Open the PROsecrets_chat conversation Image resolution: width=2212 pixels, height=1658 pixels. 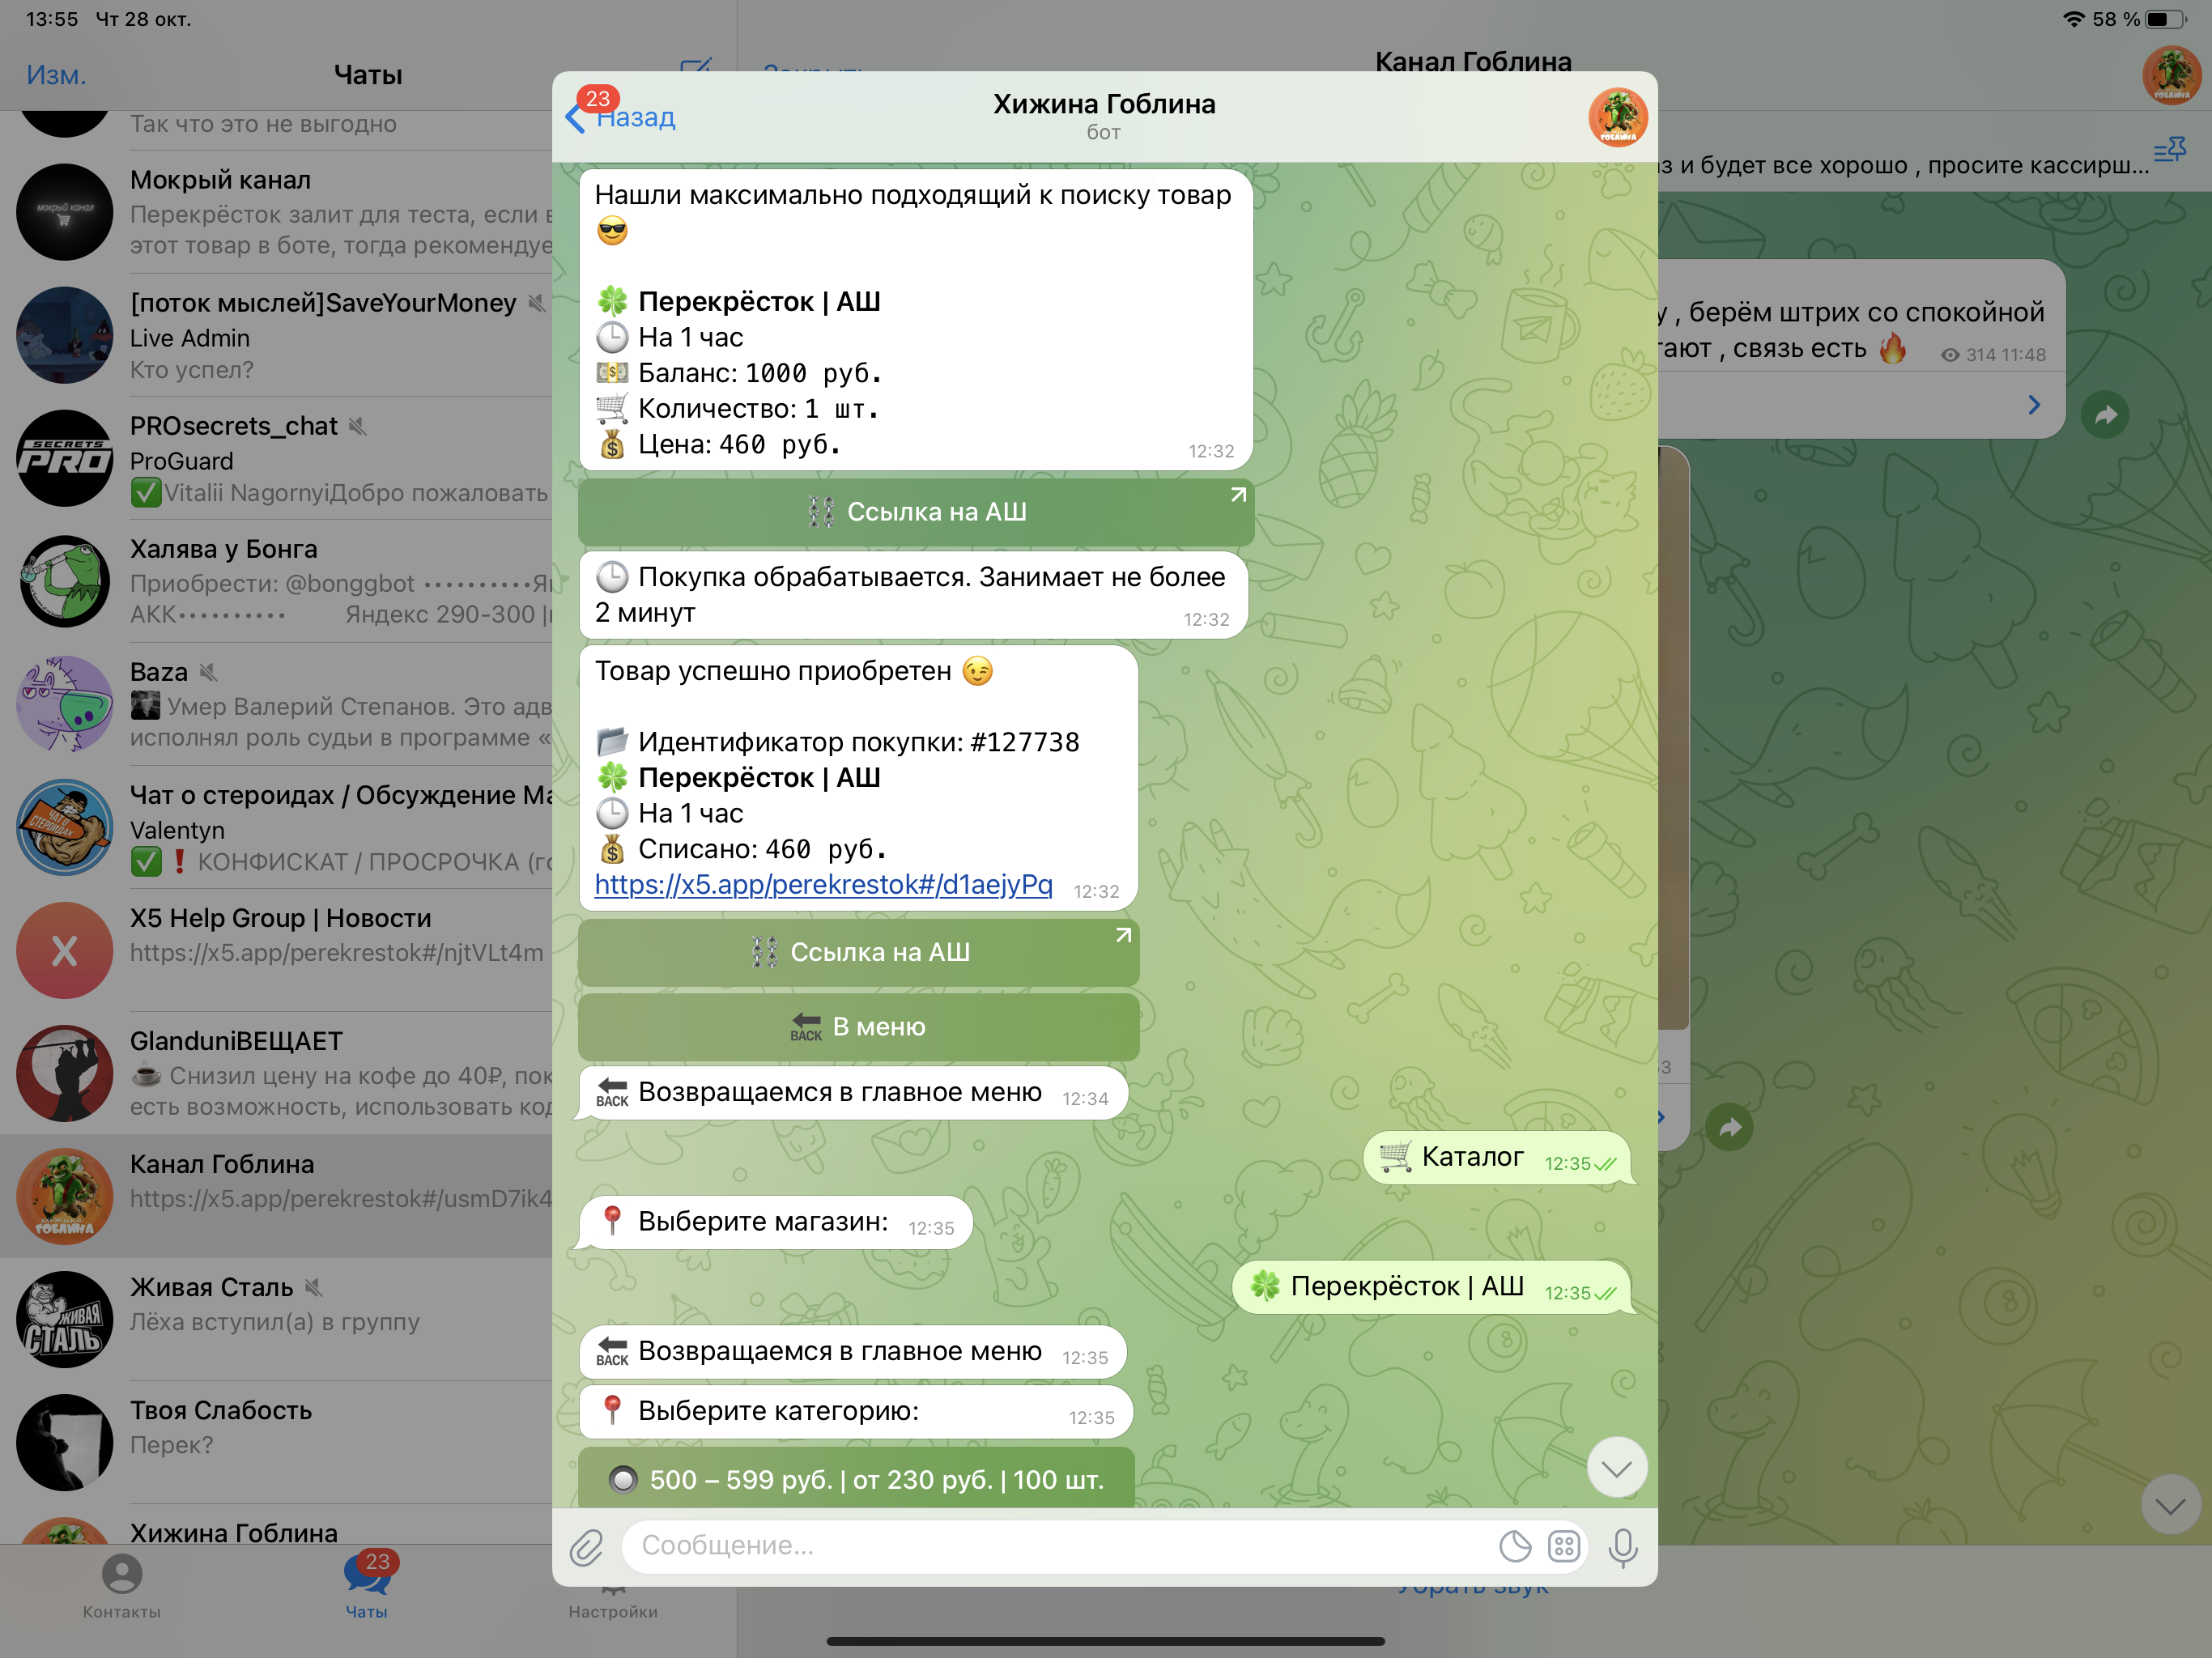tap(276, 458)
